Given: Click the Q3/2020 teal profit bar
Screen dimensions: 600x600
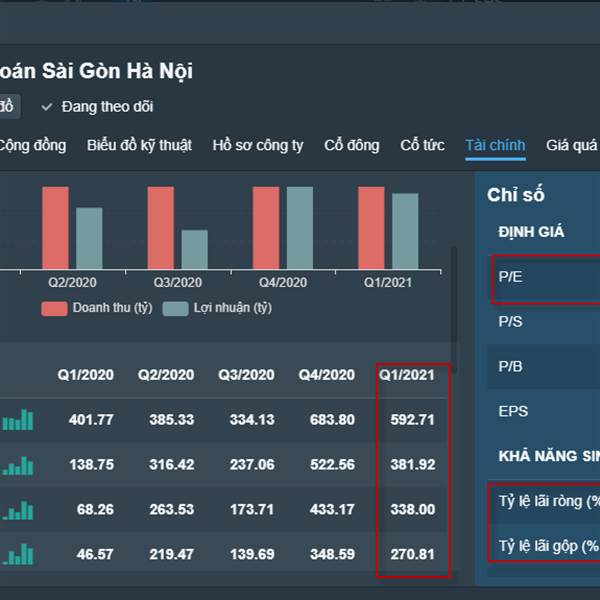Looking at the screenshot, I should pos(194,249).
